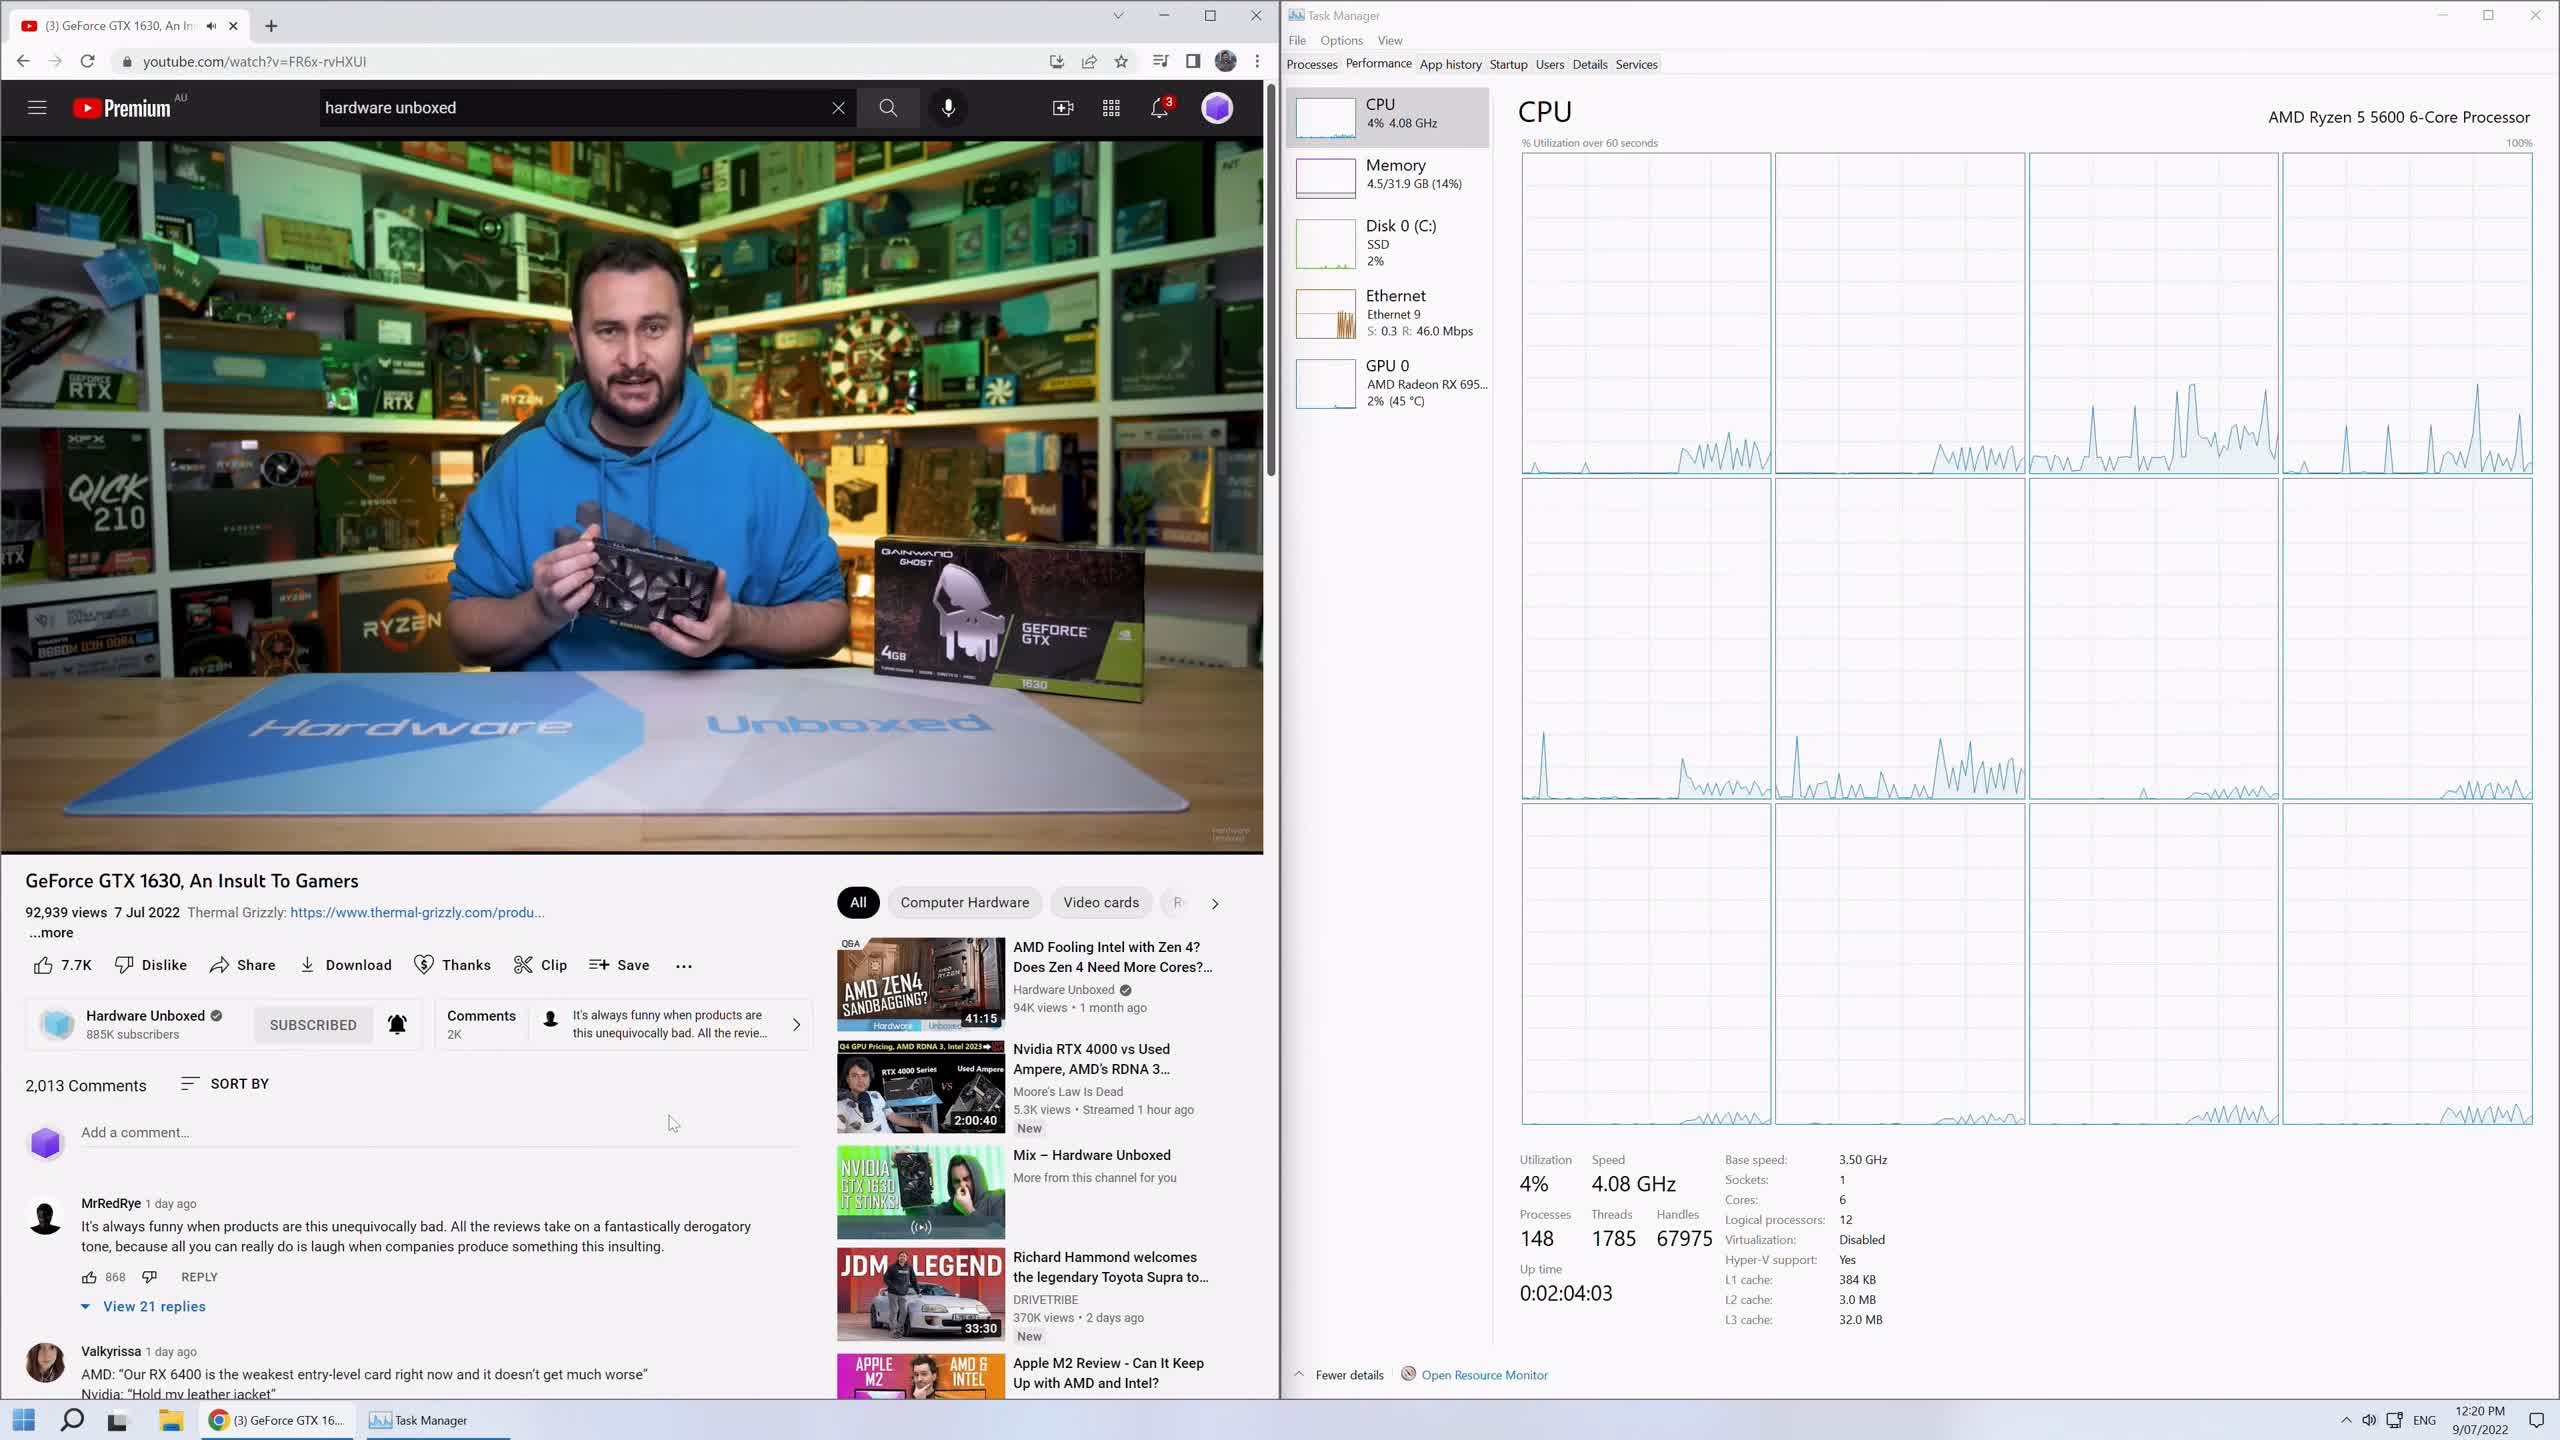2560x1440 pixels.
Task: Switch to the Processes tab
Action: 1312,65
